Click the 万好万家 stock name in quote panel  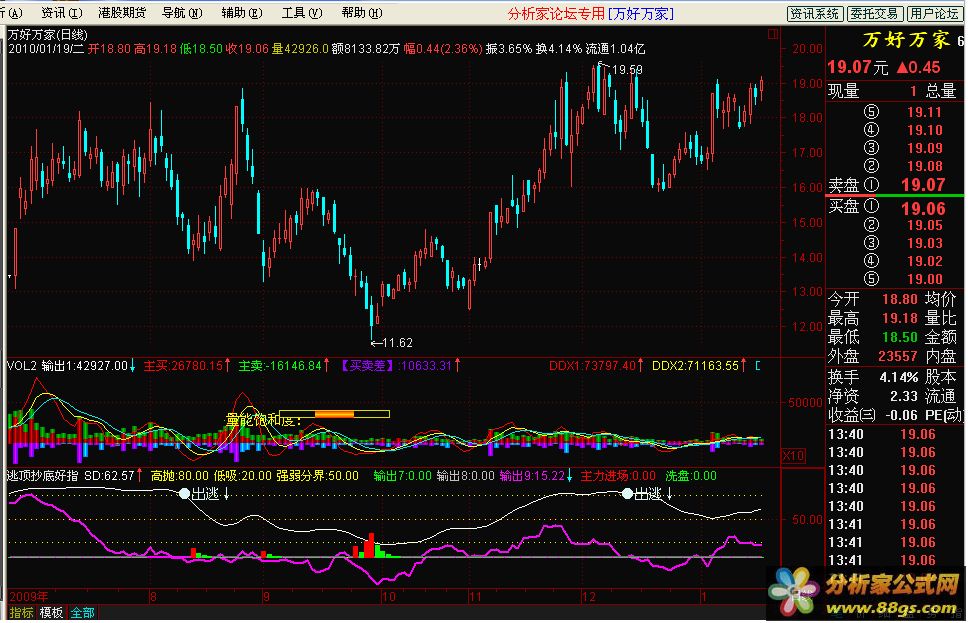point(906,40)
